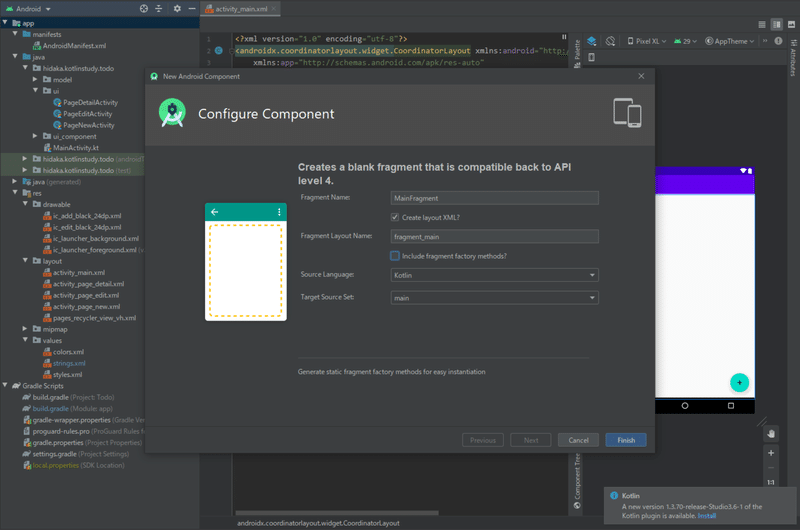Screen dimensions: 800x530
Task: Collapse all in project panel toolbar
Action: (x=159, y=9)
